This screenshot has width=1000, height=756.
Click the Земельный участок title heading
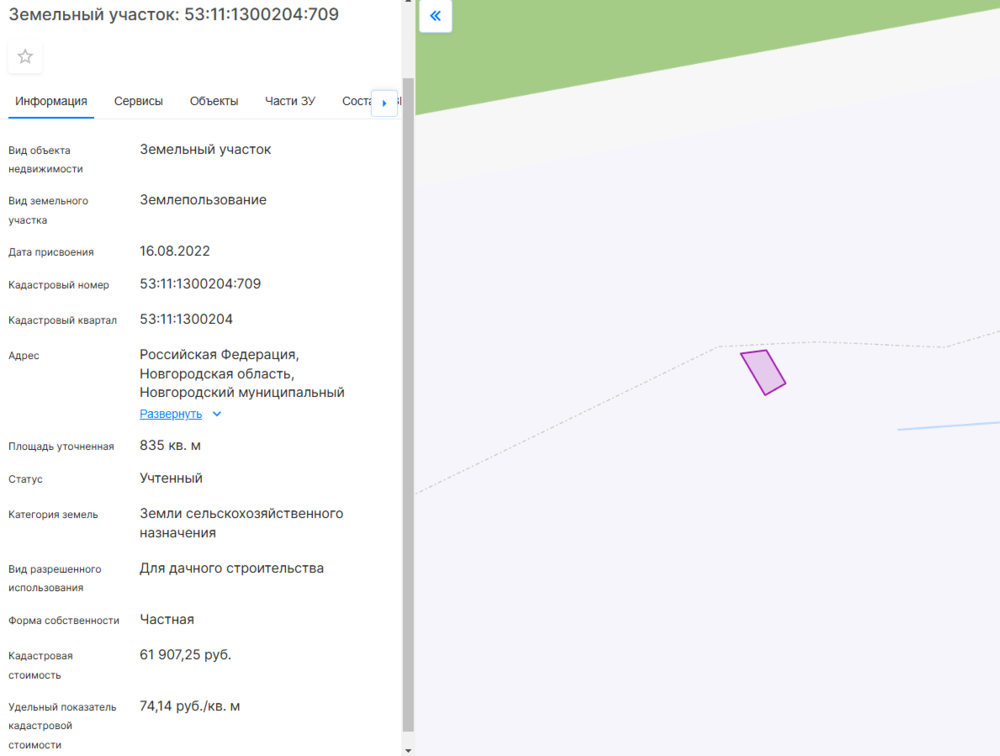coord(173,15)
